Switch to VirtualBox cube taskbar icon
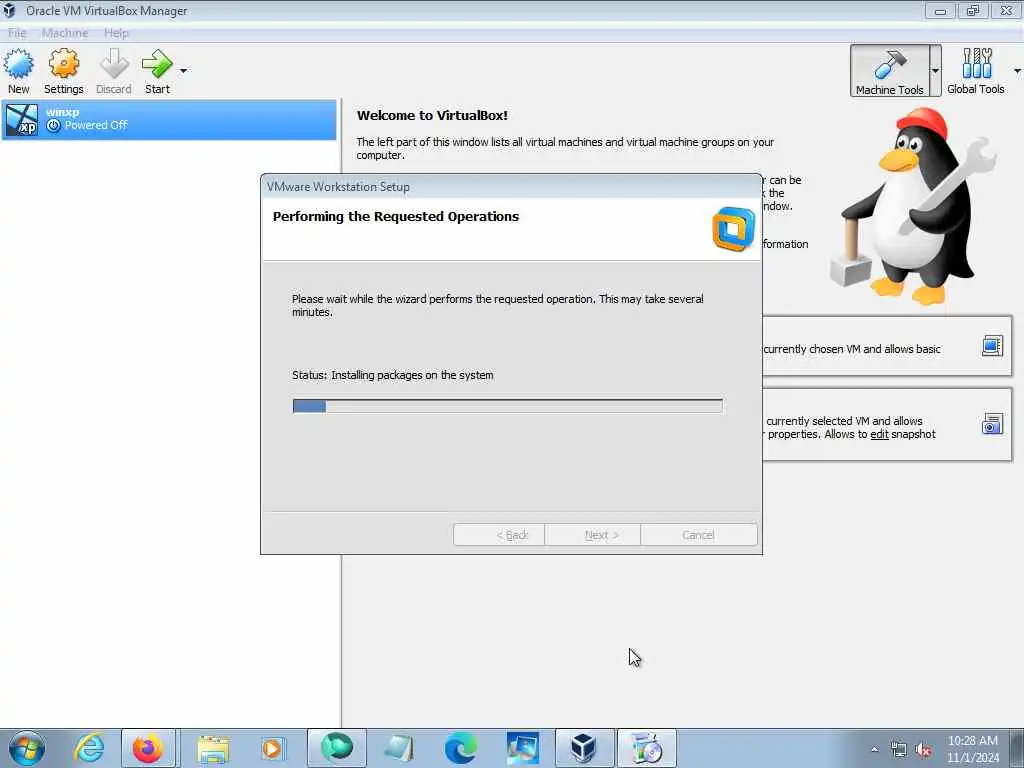 (583, 748)
